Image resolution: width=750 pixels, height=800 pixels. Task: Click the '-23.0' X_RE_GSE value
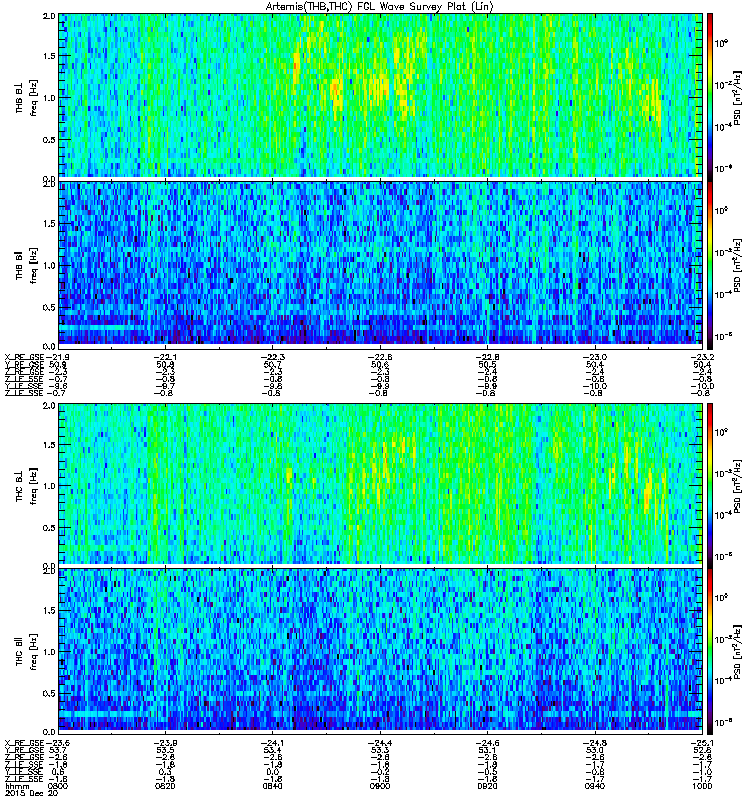tap(594, 357)
